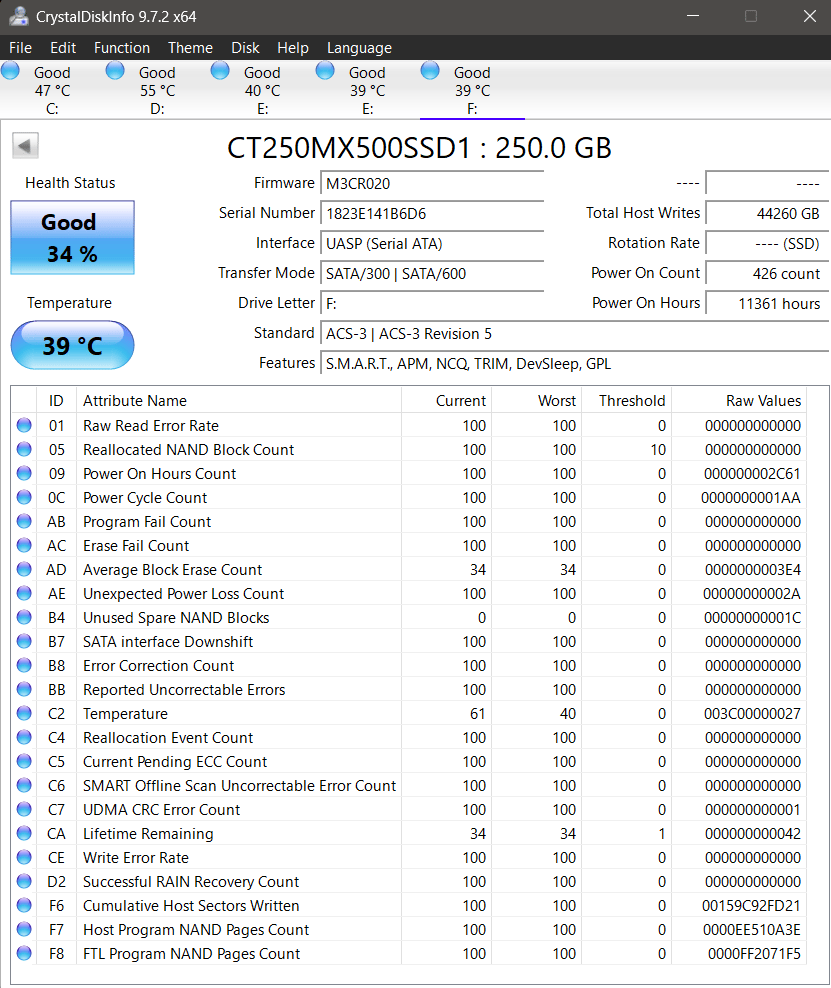831x988 pixels.
Task: Select the D: drive at 55 °C
Action: pyautogui.click(x=158, y=90)
